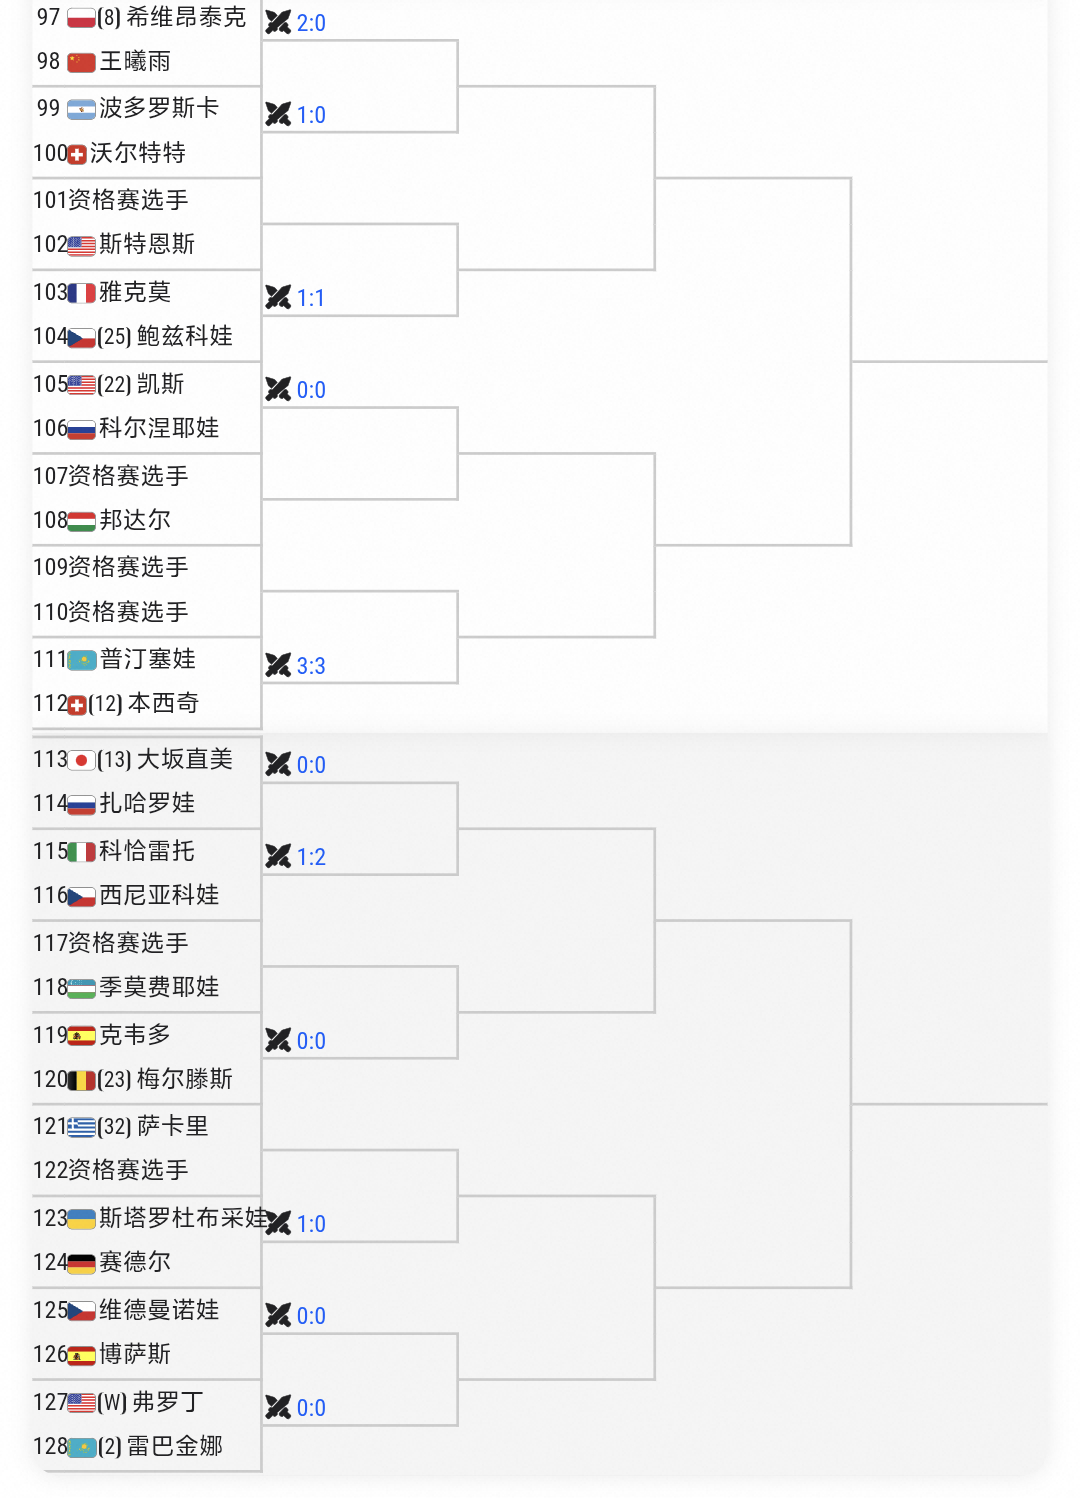Click the versus icon beside 雅克莫
1080x1498 pixels.
point(278,297)
